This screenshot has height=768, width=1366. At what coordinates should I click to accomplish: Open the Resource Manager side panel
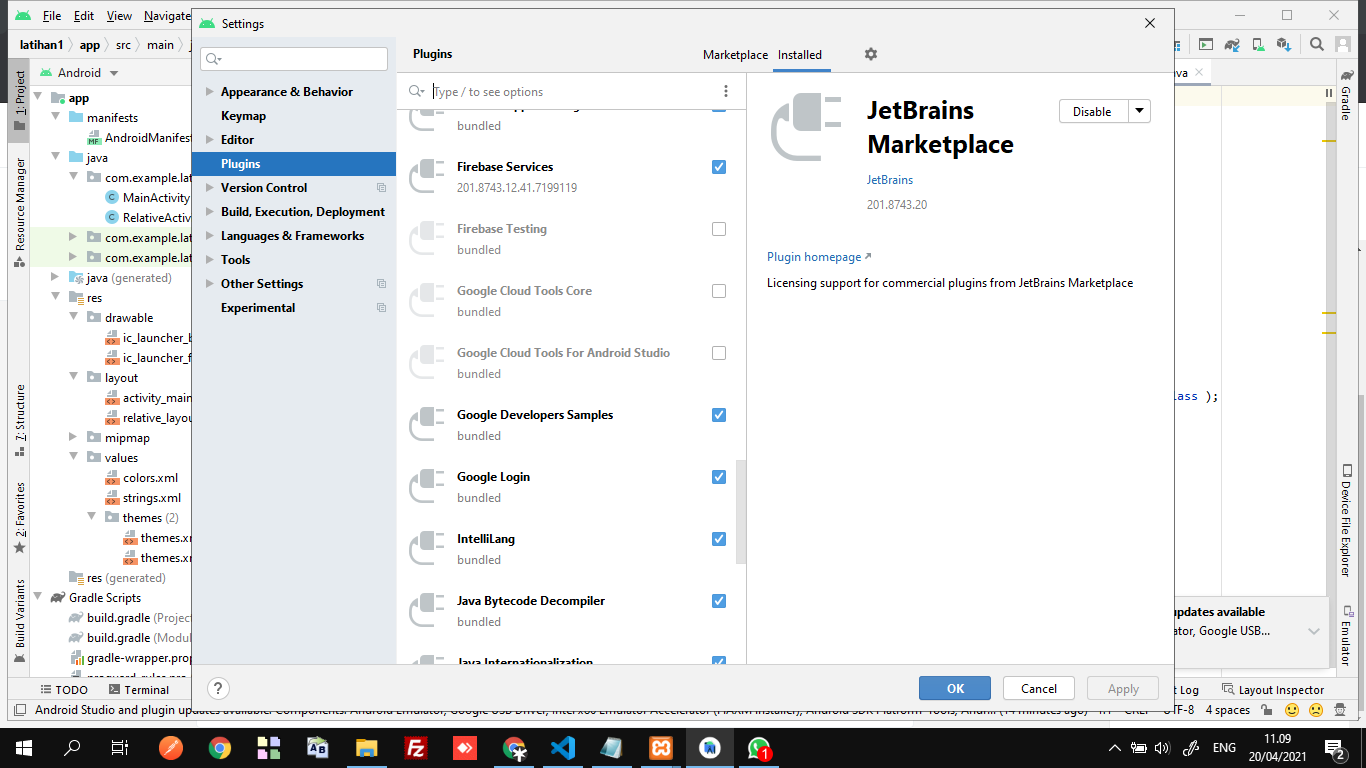click(20, 212)
